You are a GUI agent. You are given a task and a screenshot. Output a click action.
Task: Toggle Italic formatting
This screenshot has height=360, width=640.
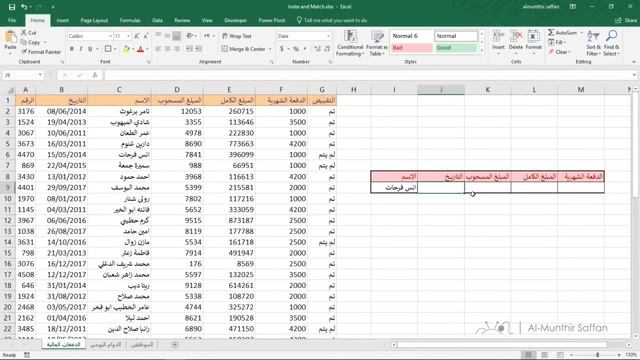click(81, 49)
